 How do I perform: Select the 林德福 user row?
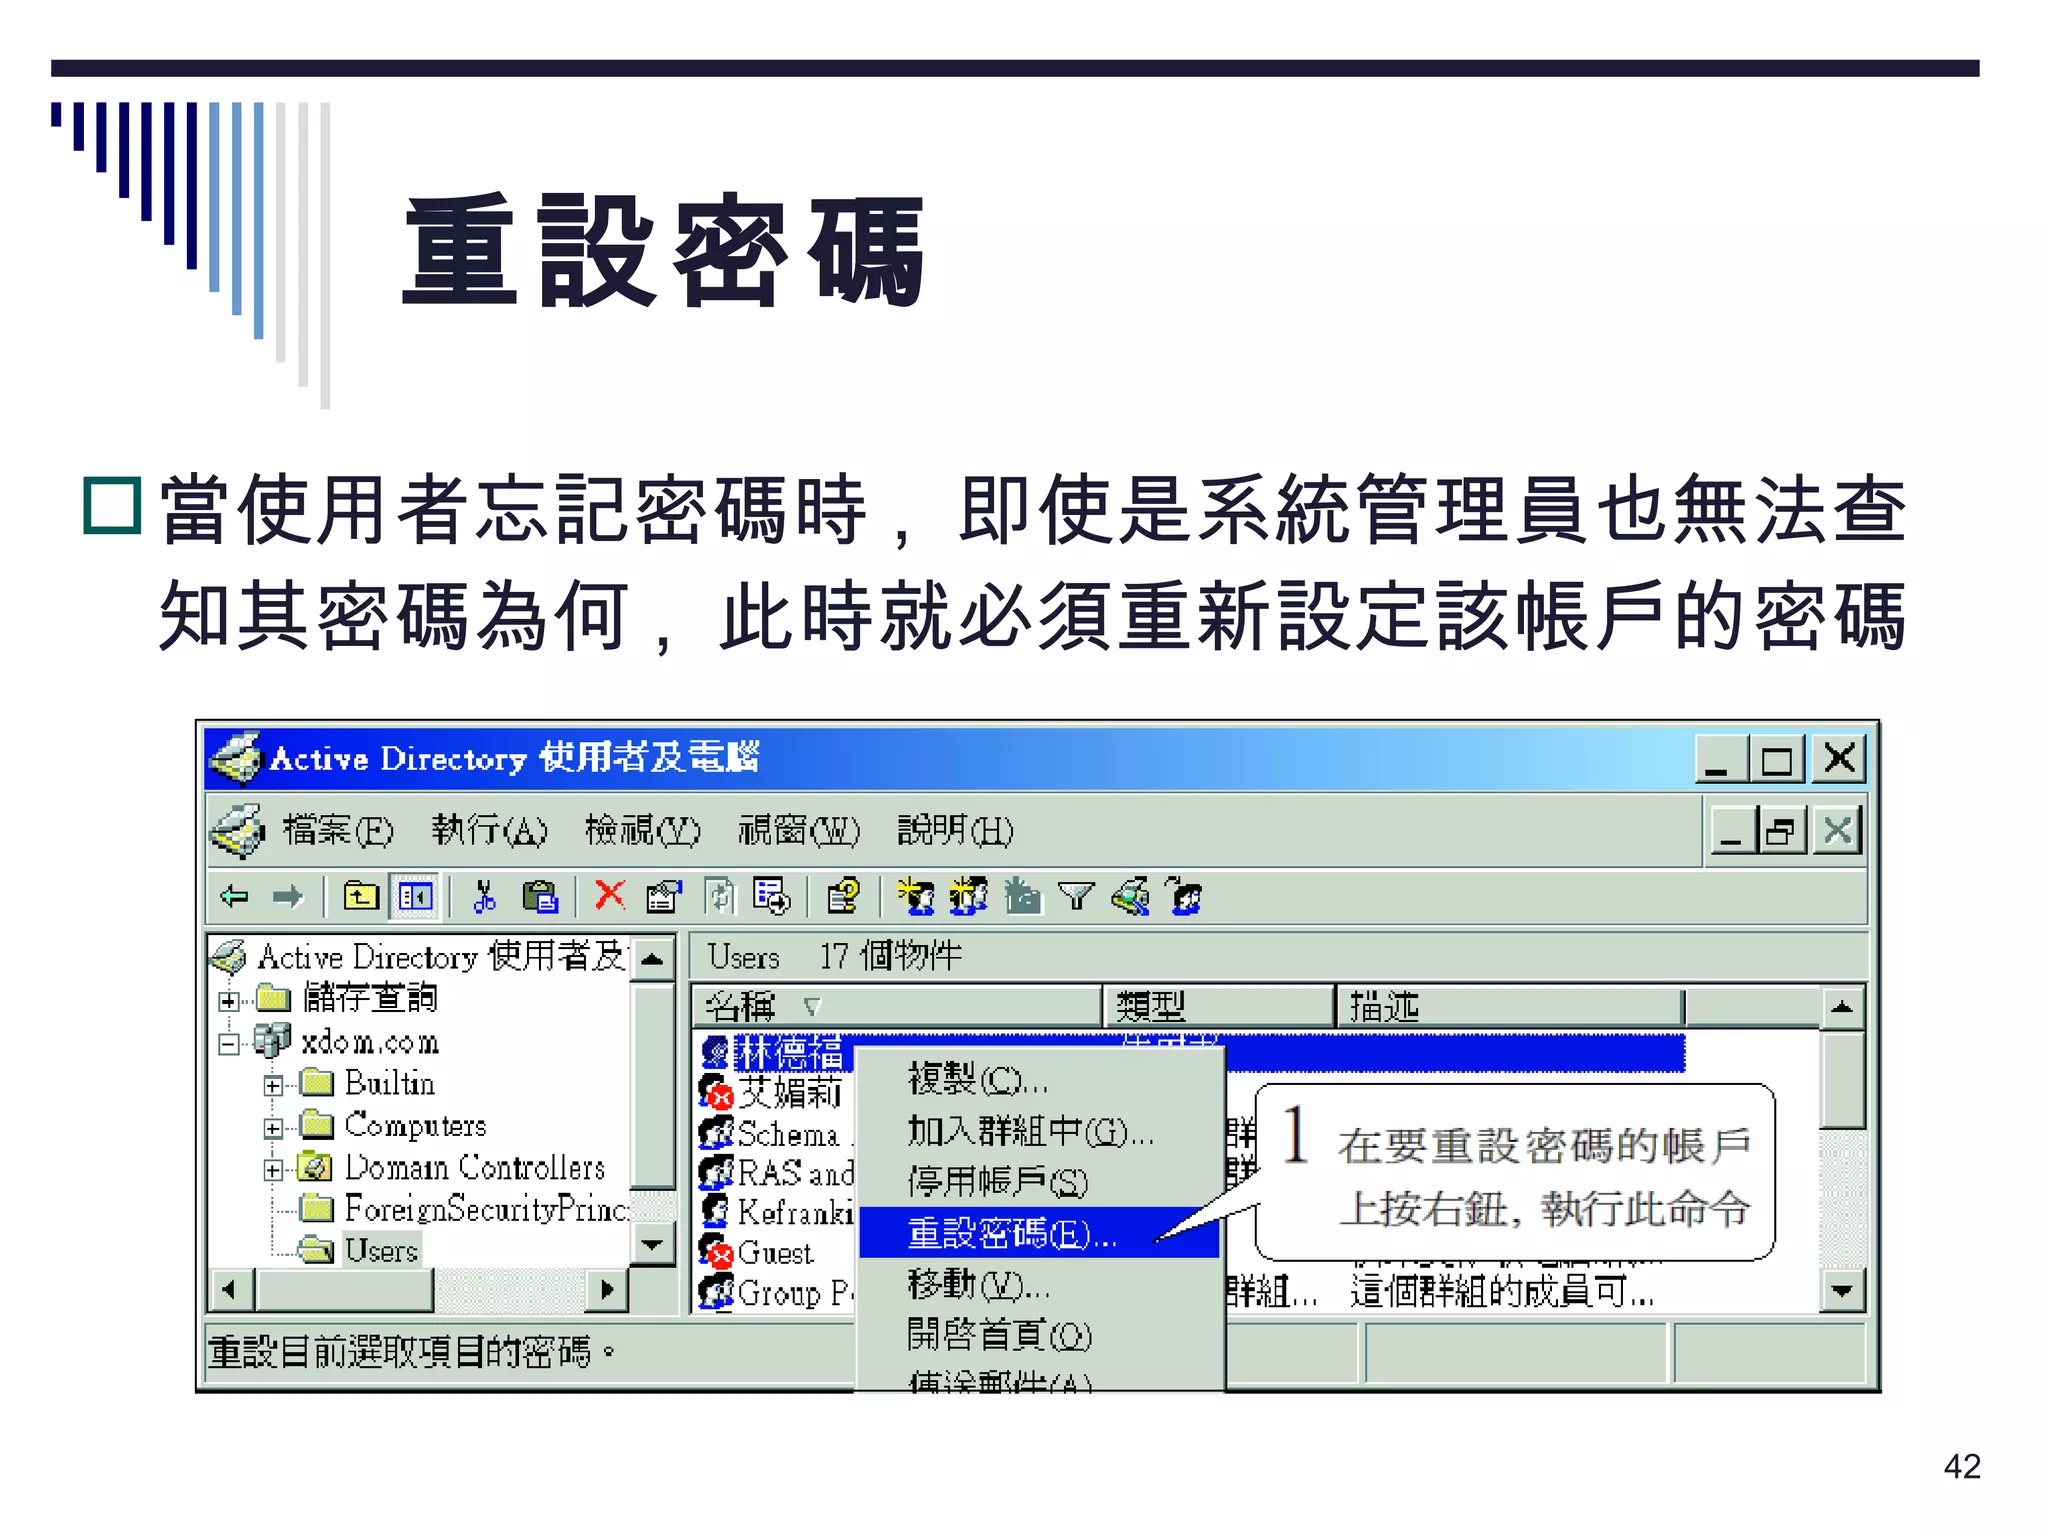click(1192, 1053)
